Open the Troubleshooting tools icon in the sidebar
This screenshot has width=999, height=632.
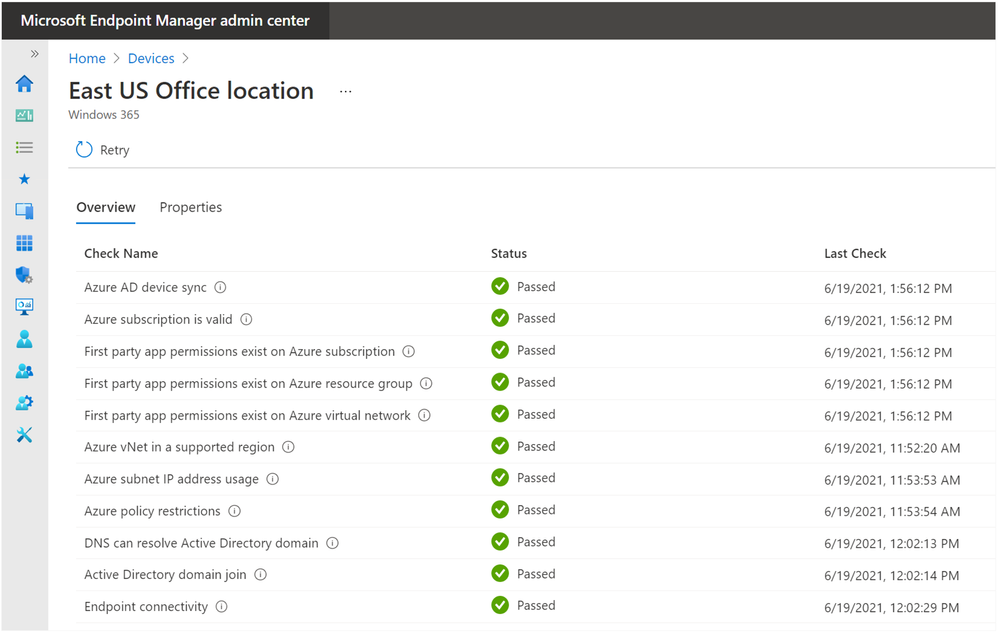click(x=24, y=434)
